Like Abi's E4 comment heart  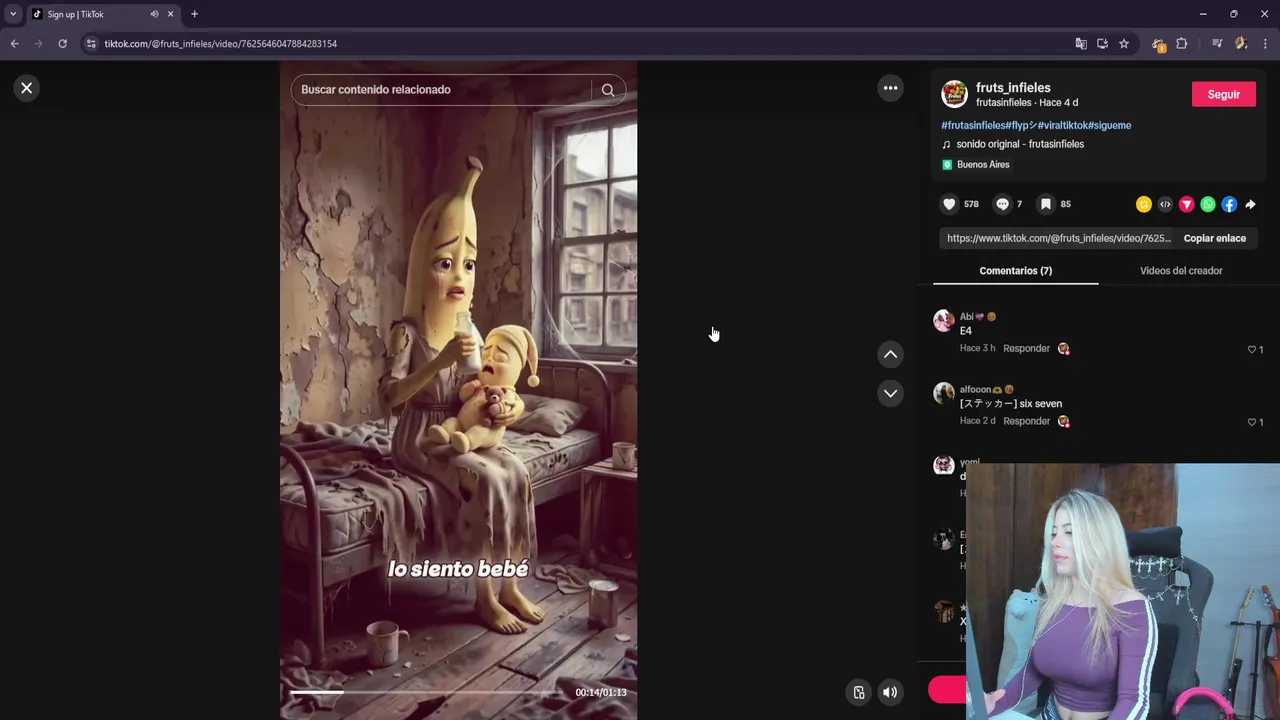click(x=1251, y=349)
